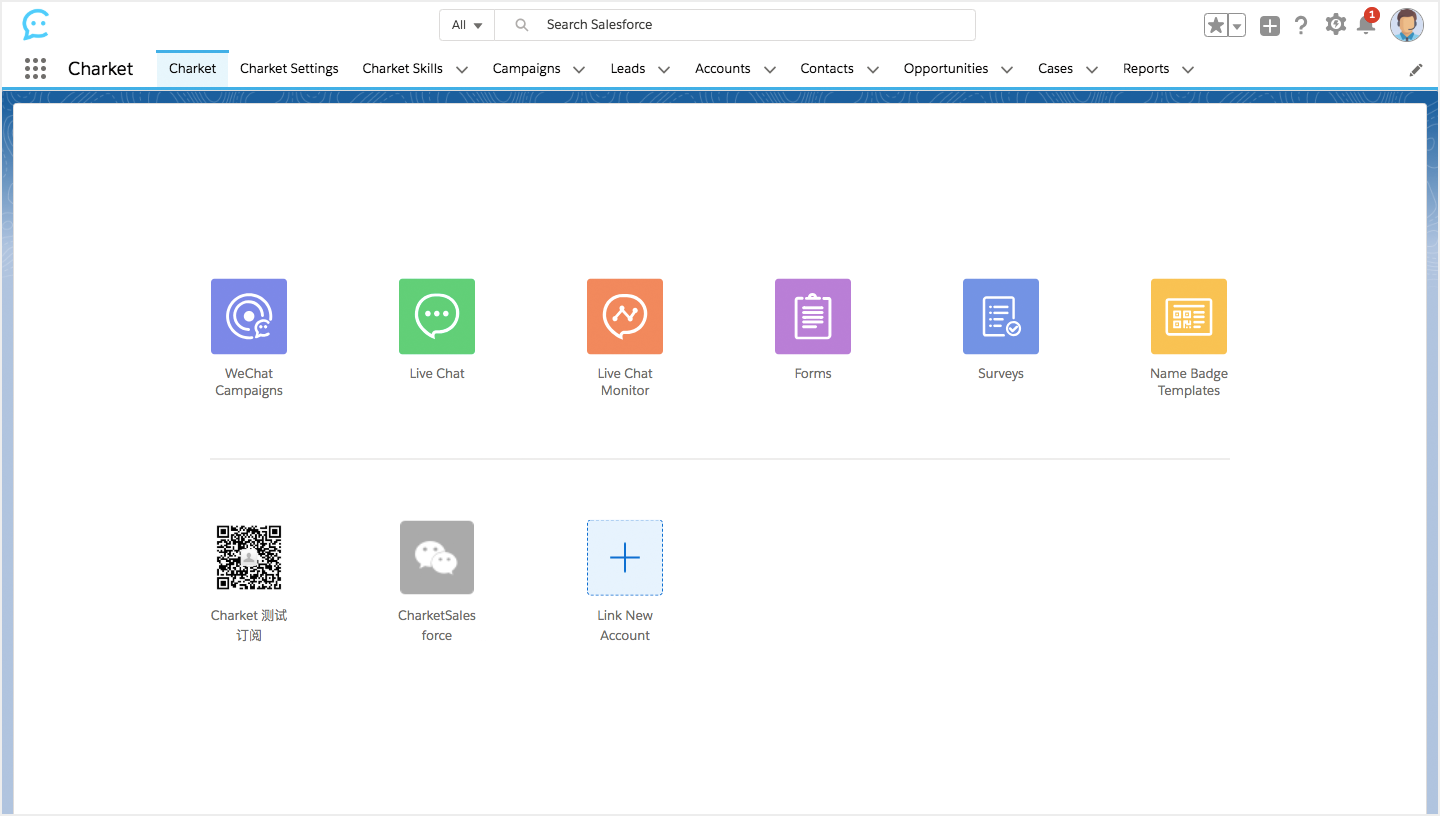This screenshot has width=1440, height=816.
Task: Open the setup gear menu
Action: coord(1335,25)
